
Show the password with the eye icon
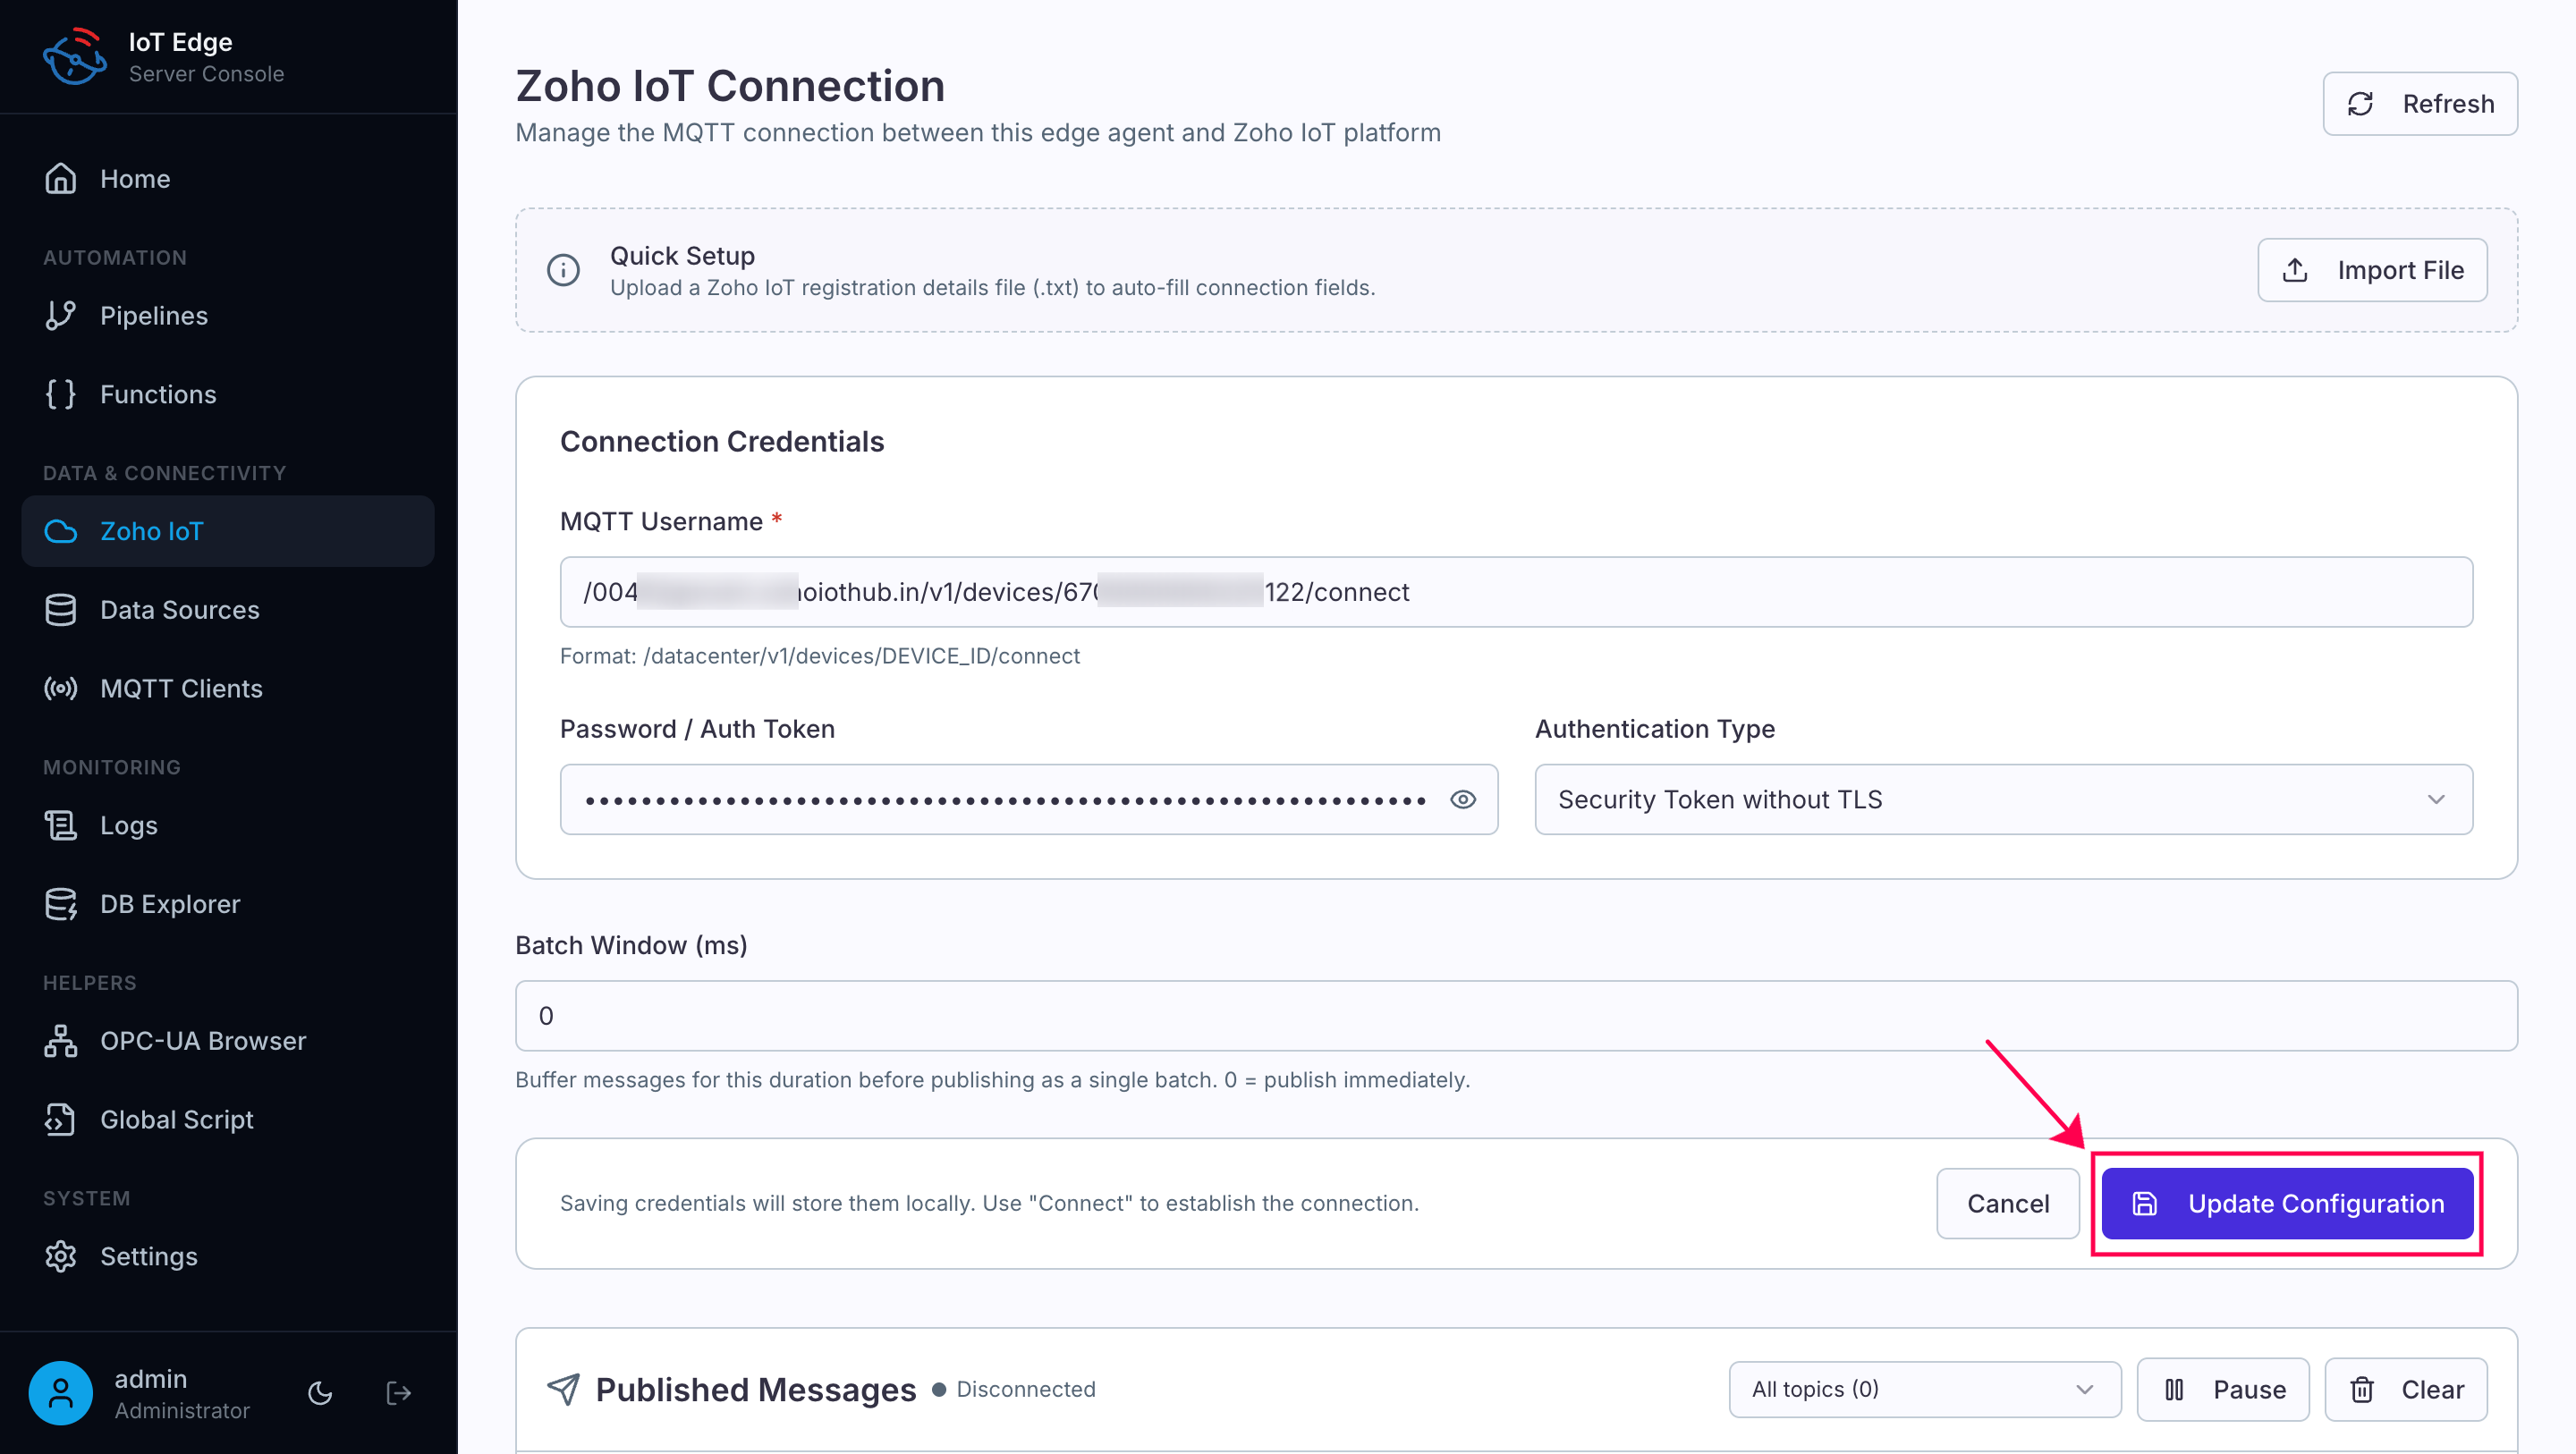[1463, 799]
